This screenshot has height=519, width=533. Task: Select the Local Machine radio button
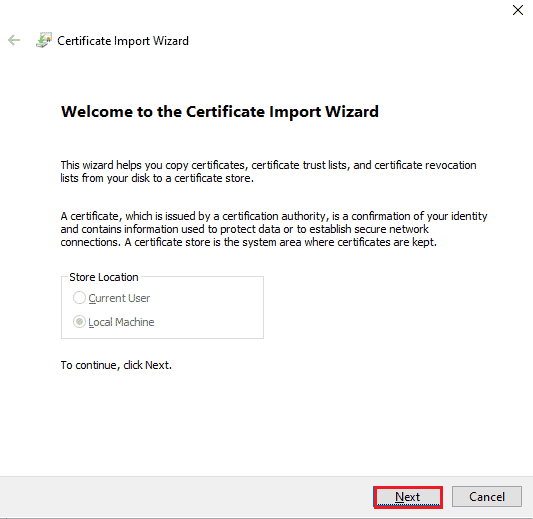(x=79, y=322)
